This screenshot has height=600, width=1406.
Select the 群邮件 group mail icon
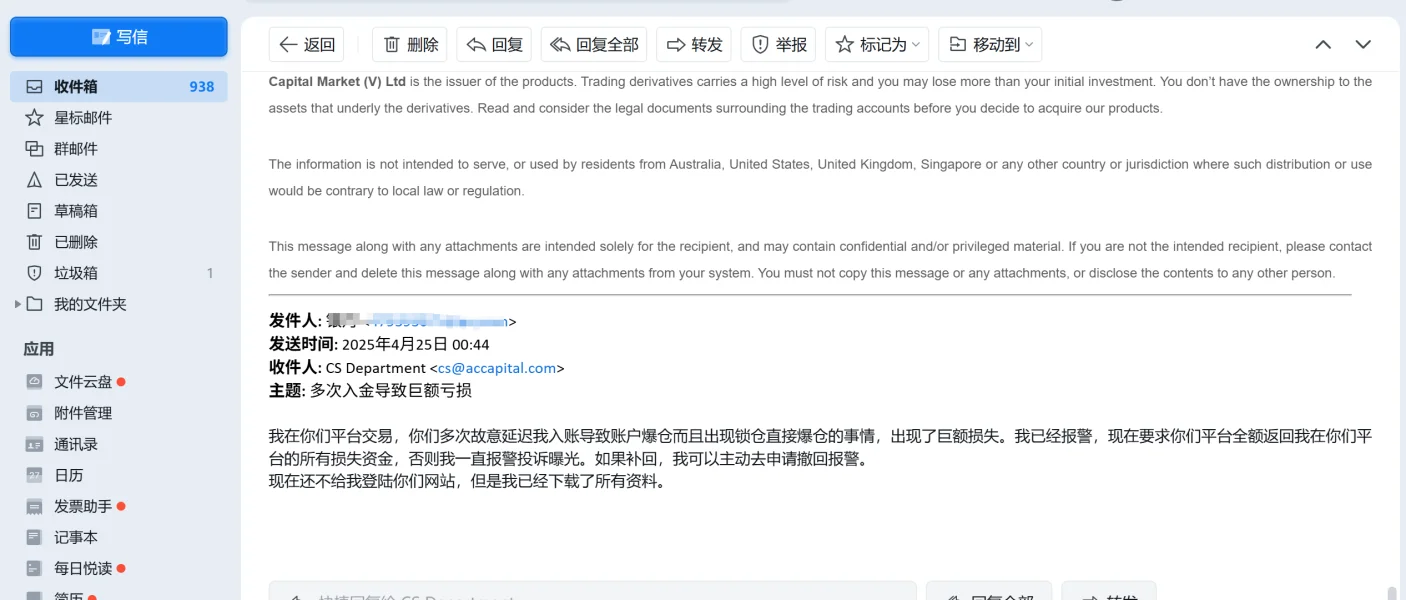point(35,149)
